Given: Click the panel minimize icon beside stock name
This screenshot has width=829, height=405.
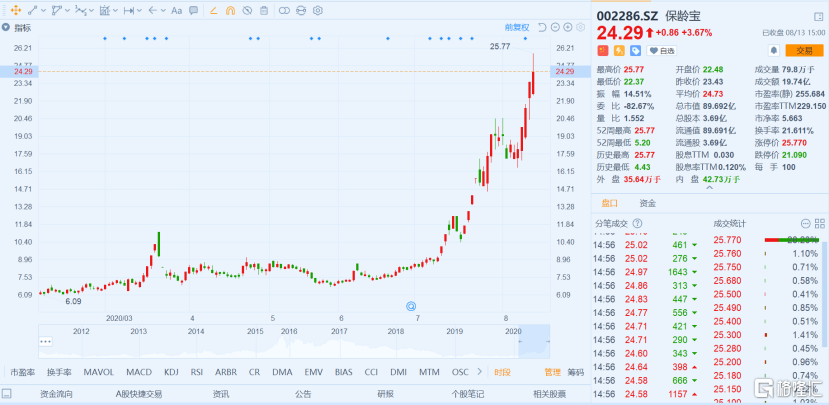Looking at the screenshot, I should [x=820, y=16].
